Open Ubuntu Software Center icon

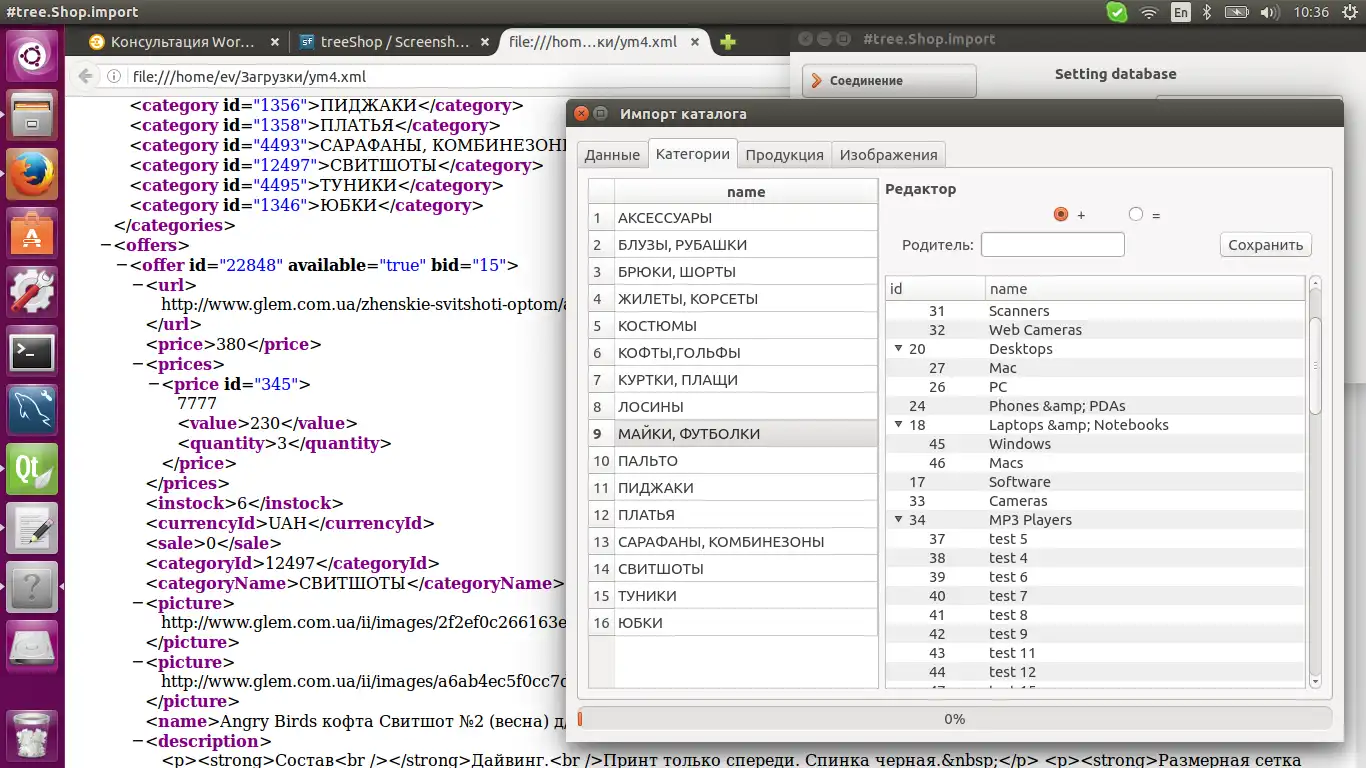[32, 234]
